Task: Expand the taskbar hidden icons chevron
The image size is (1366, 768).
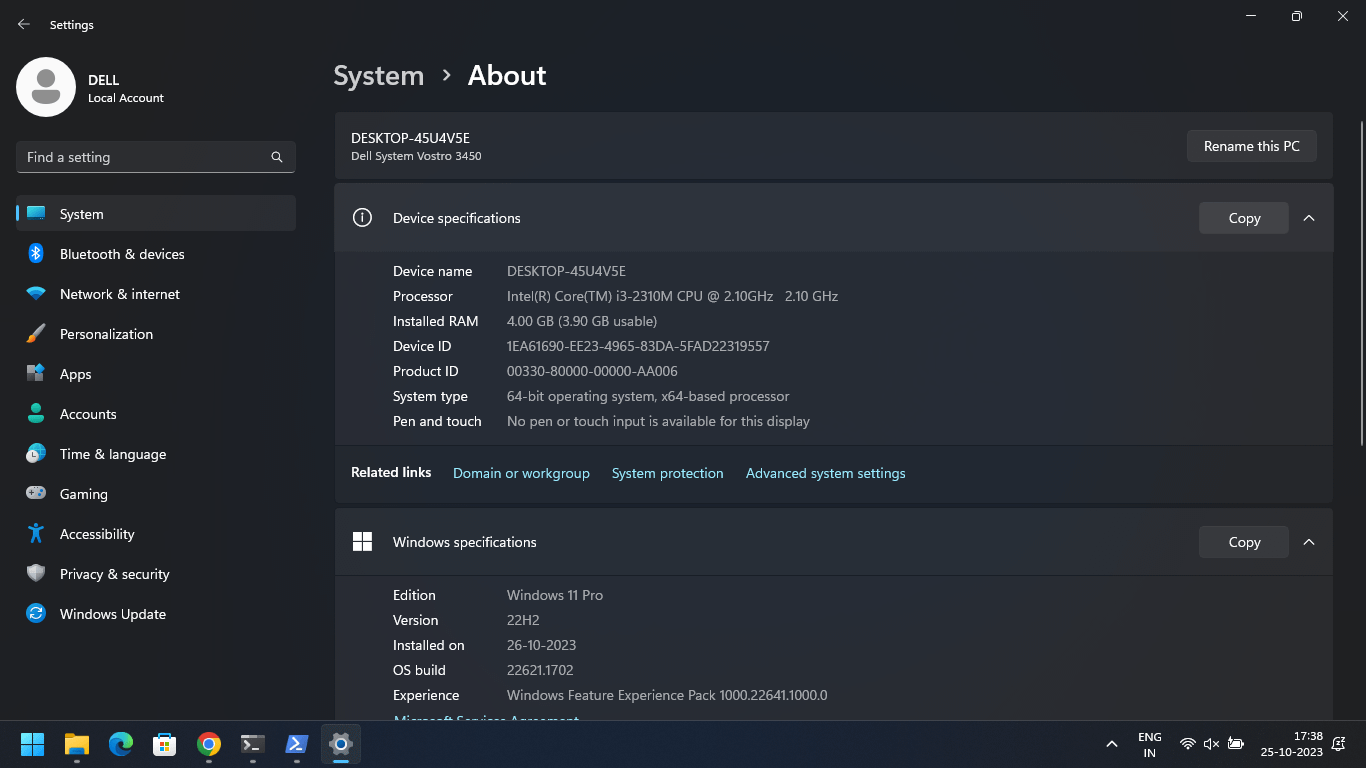Action: [1111, 744]
